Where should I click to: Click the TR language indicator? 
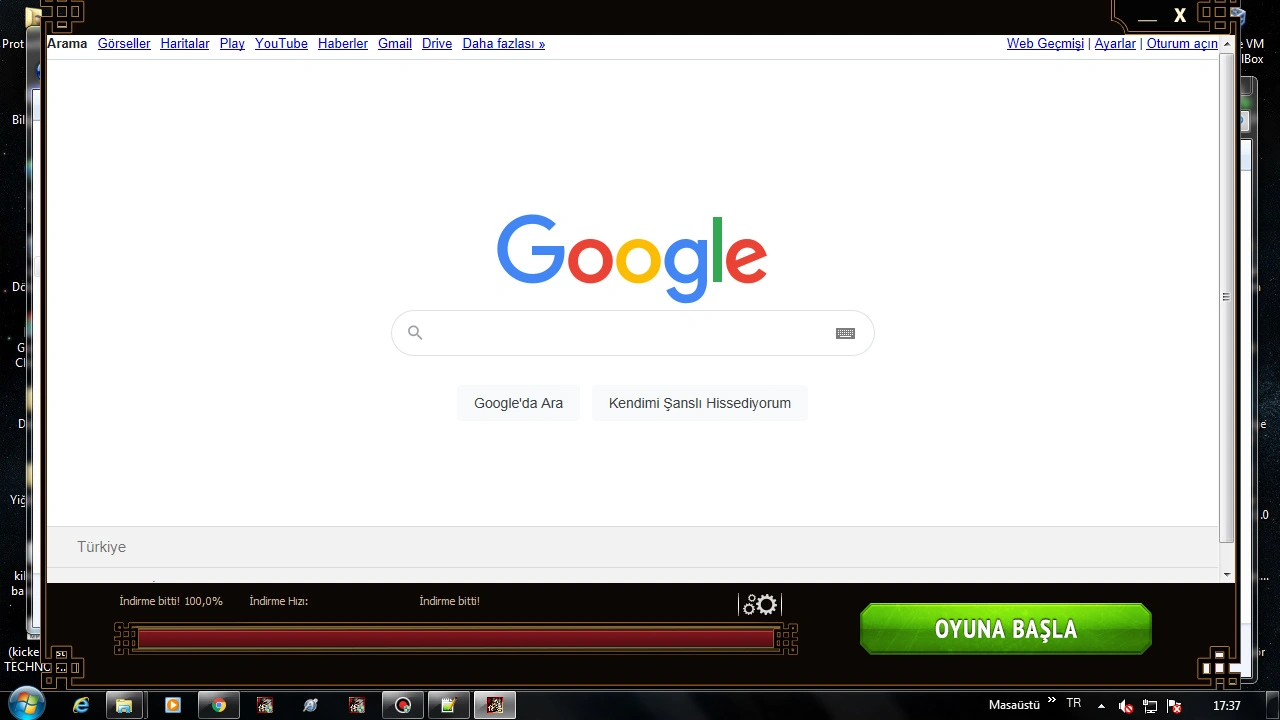pyautogui.click(x=1074, y=704)
